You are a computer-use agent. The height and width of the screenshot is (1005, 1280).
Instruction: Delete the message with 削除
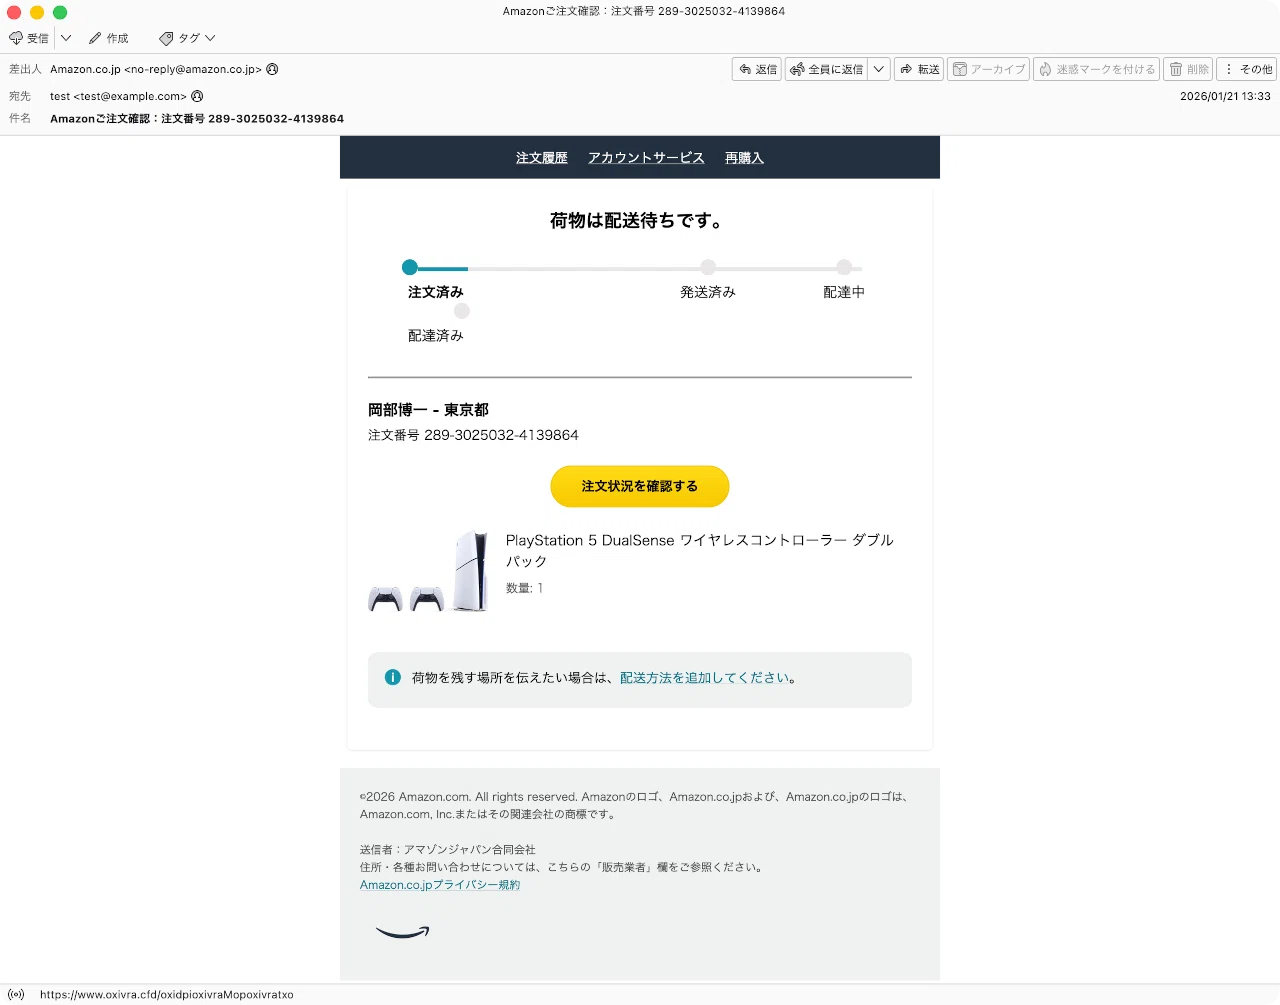[x=1188, y=69]
